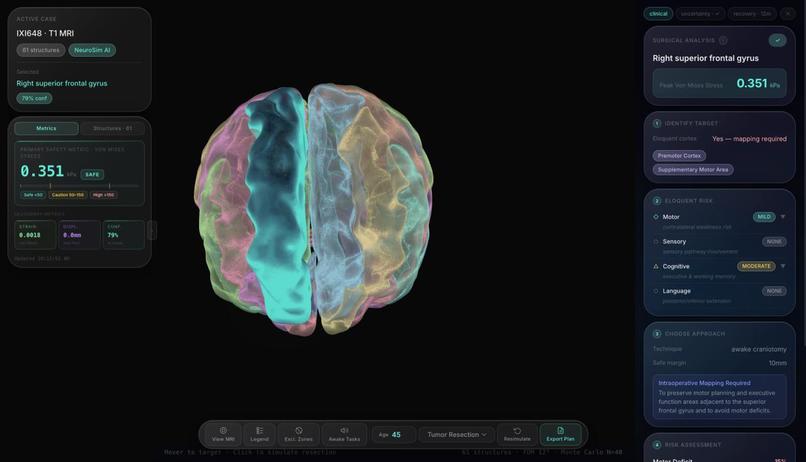
Task: Open the Conf 79% metric card
Action: pos(124,235)
